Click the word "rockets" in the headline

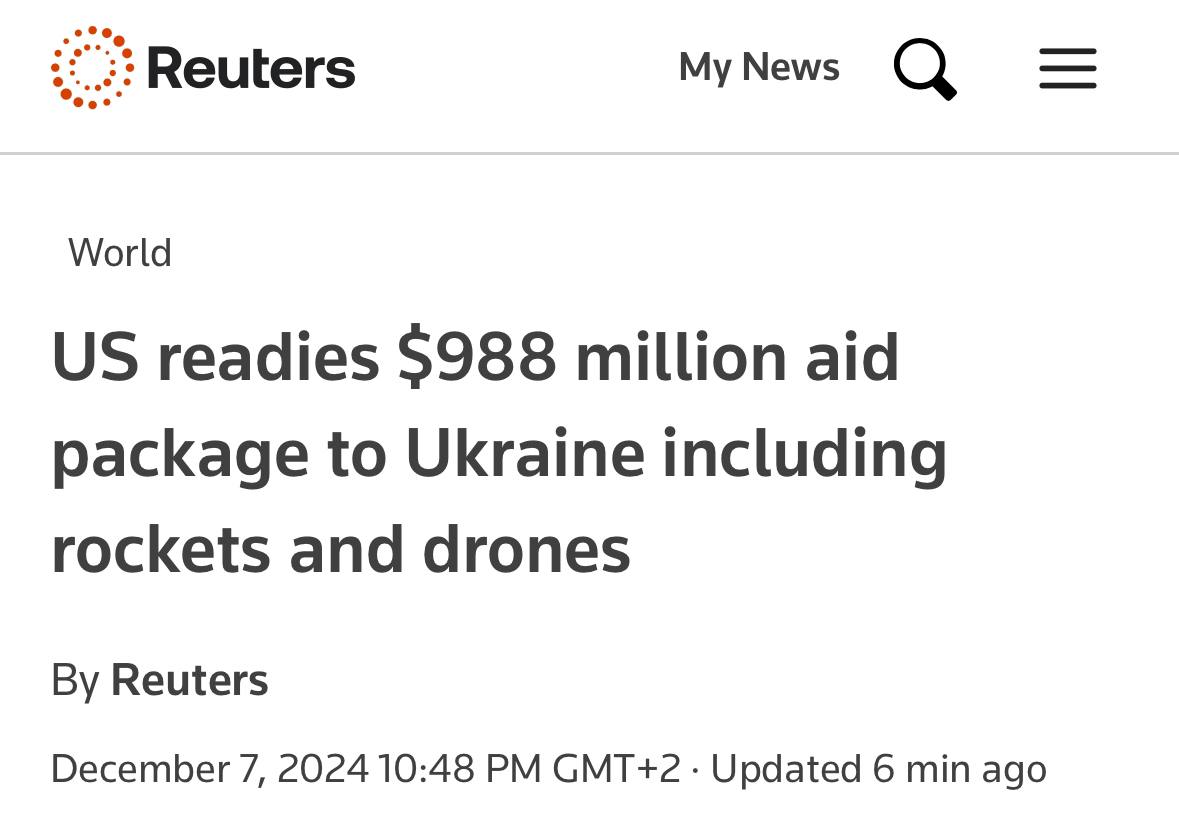(x=161, y=549)
